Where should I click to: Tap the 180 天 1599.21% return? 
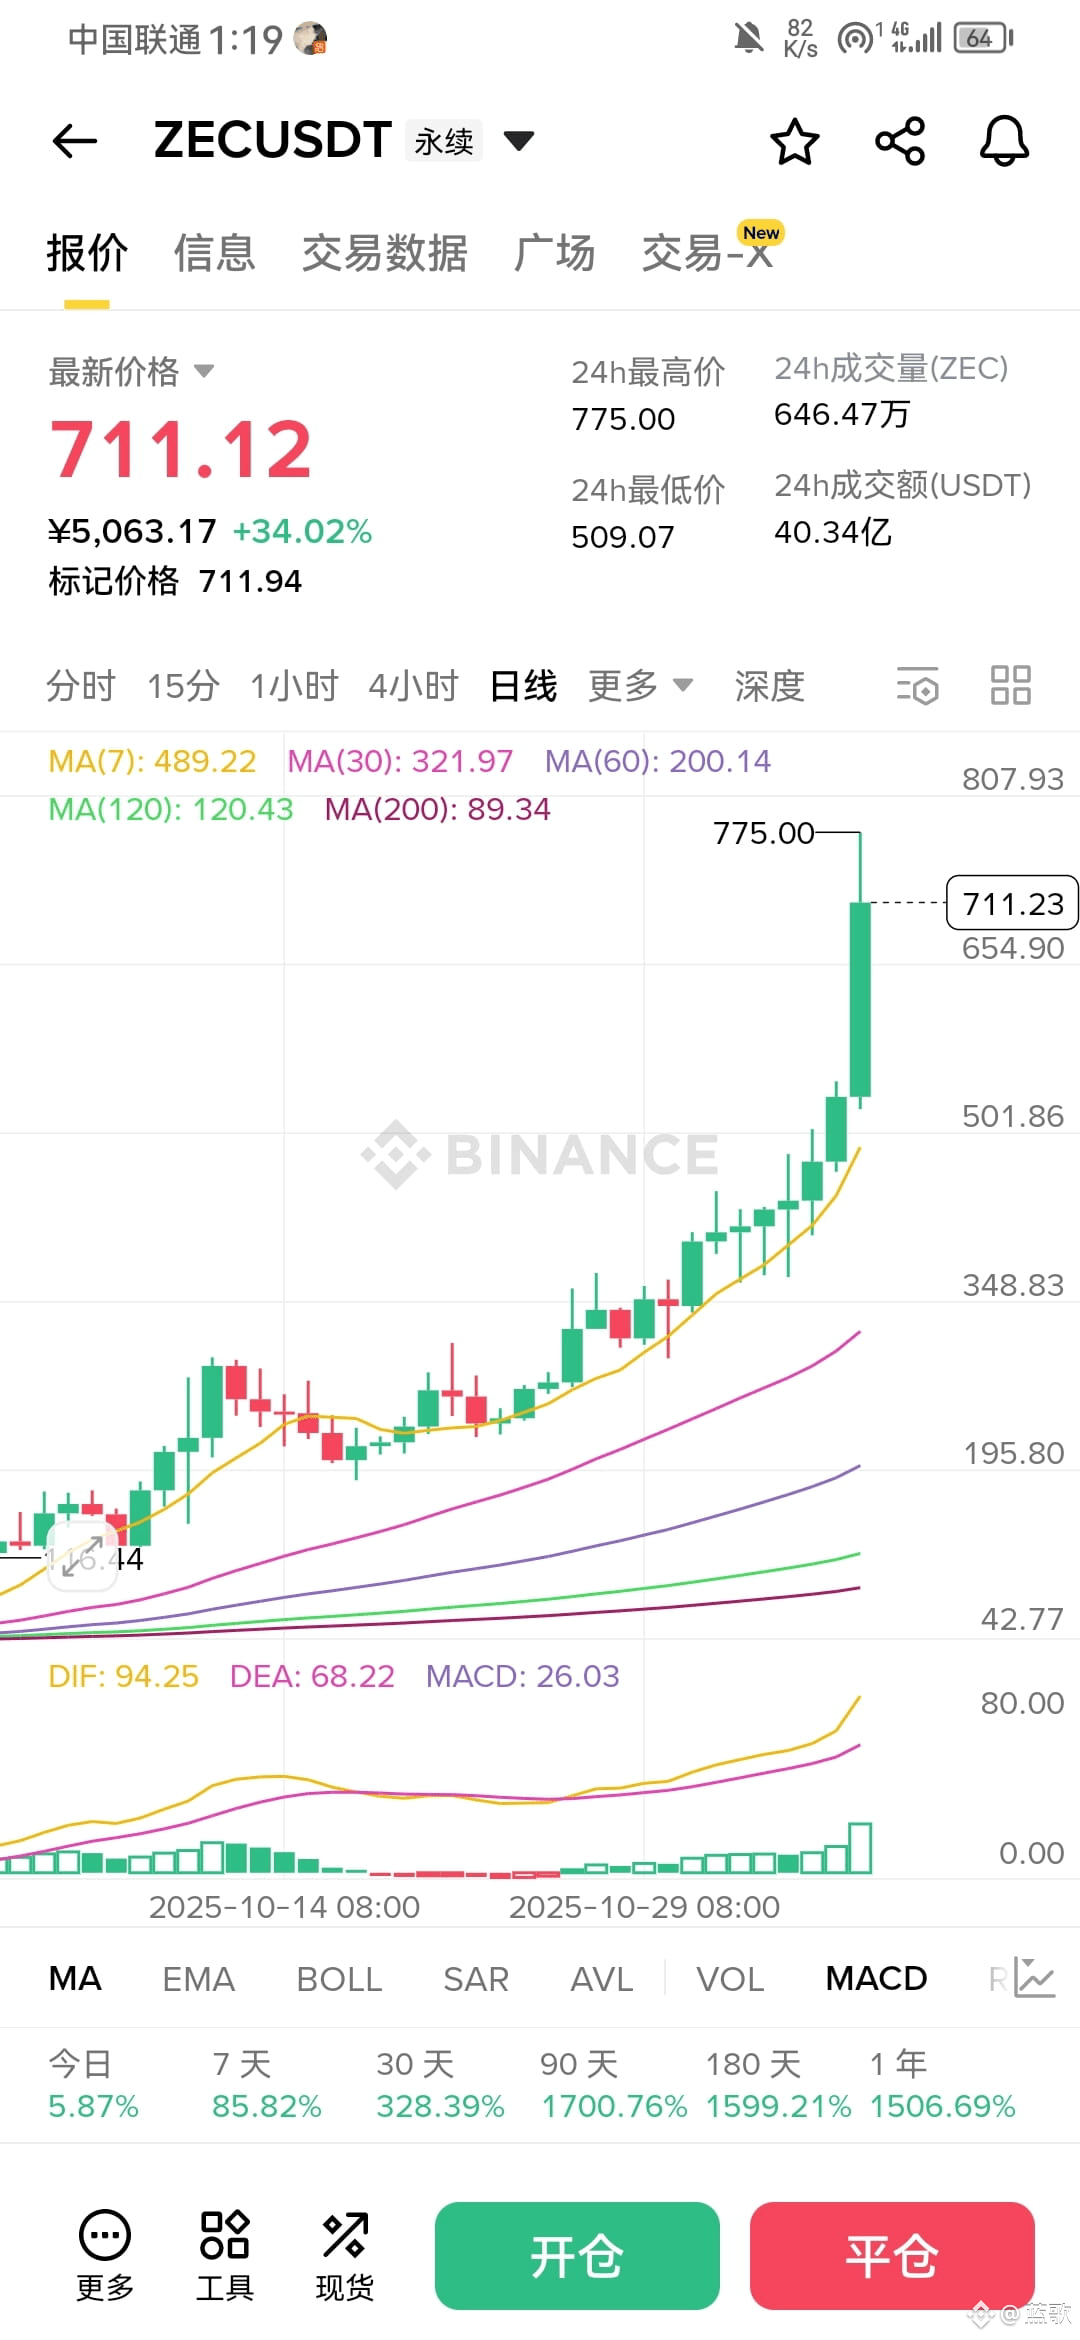(778, 2085)
